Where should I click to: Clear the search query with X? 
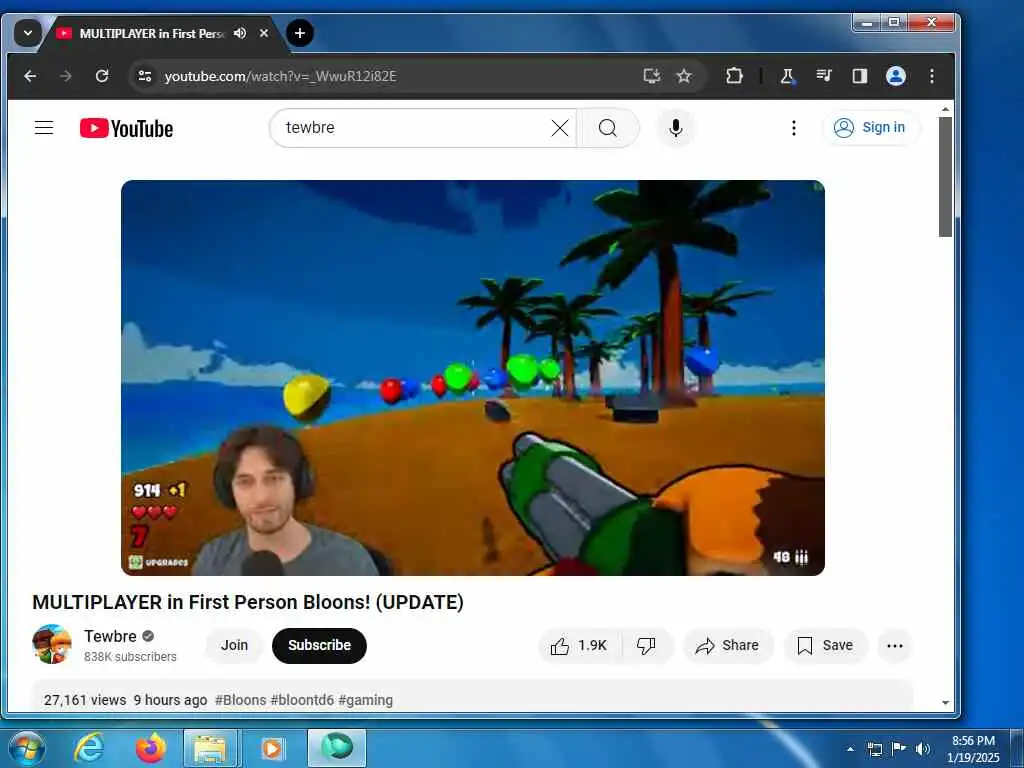[x=560, y=128]
